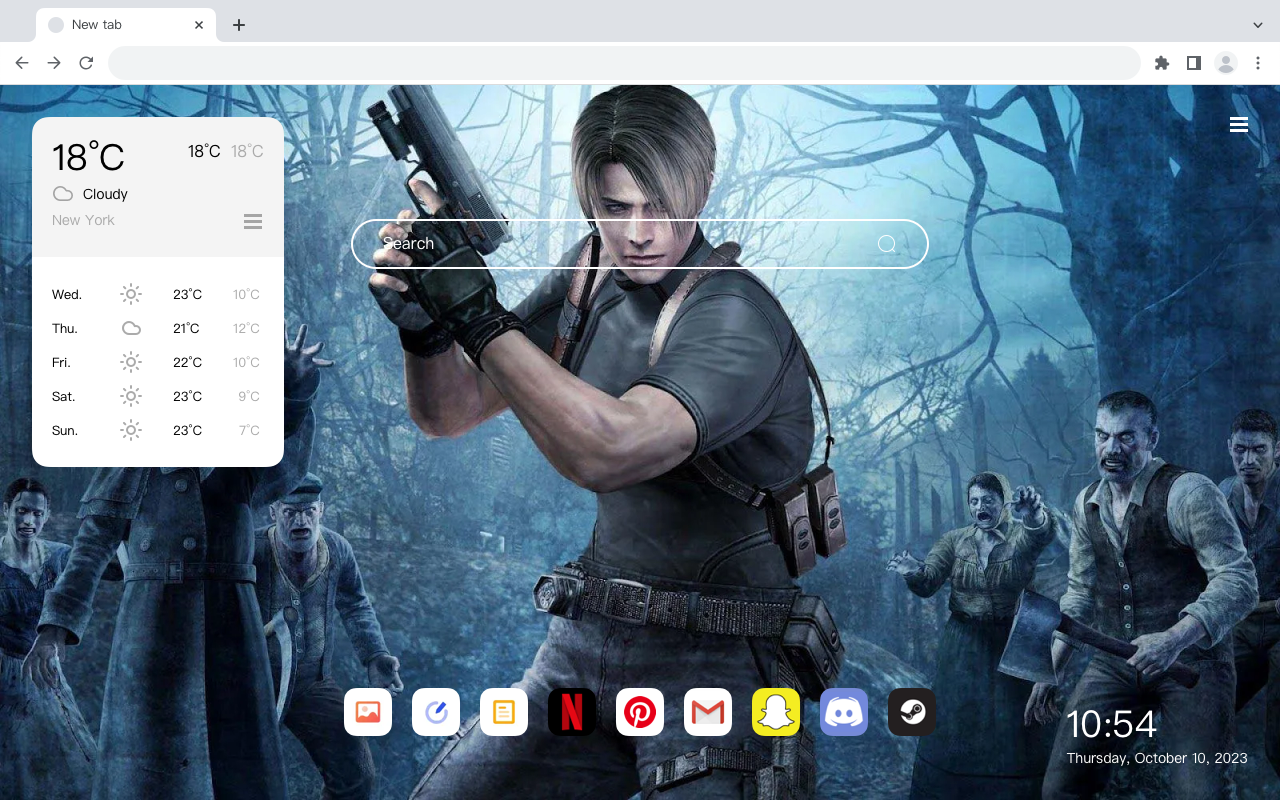
Task: Click Saturday's 9°C low
Action: coord(249,396)
